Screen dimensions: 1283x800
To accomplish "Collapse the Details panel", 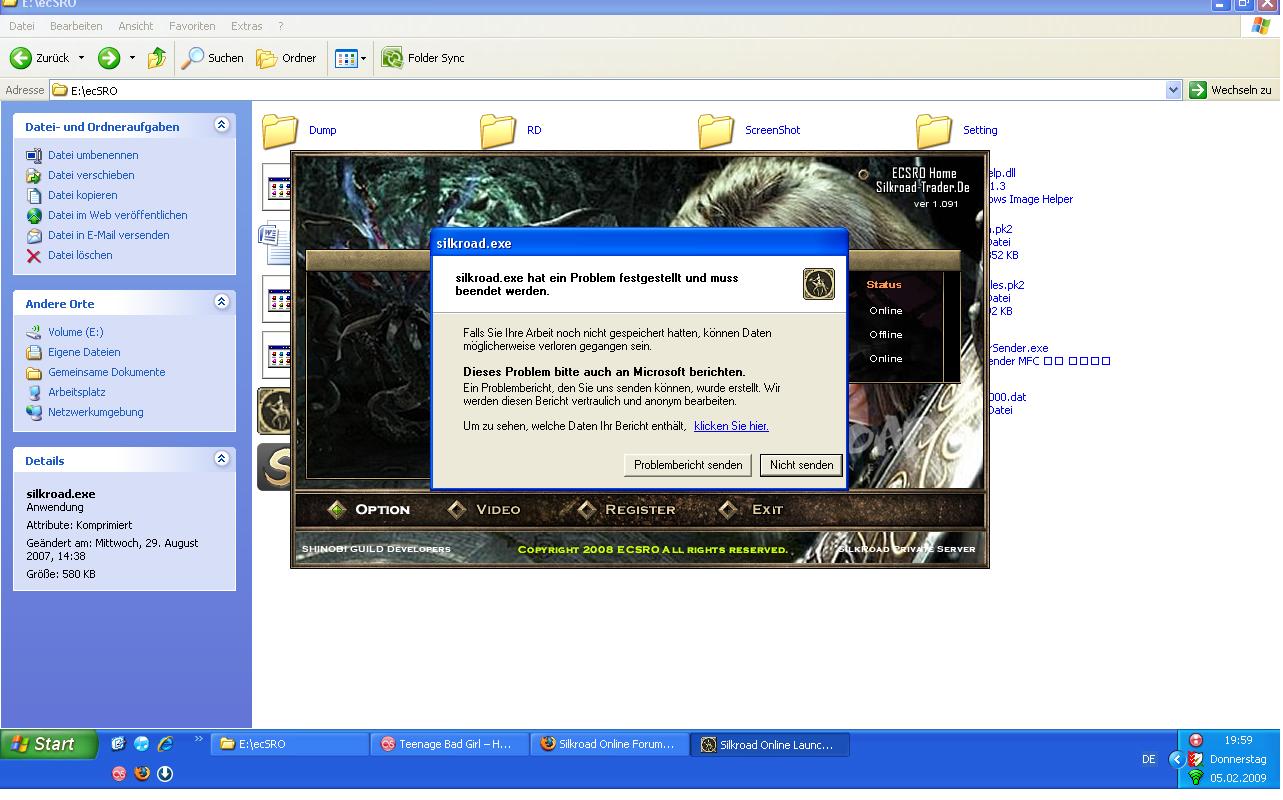I will 222,459.
